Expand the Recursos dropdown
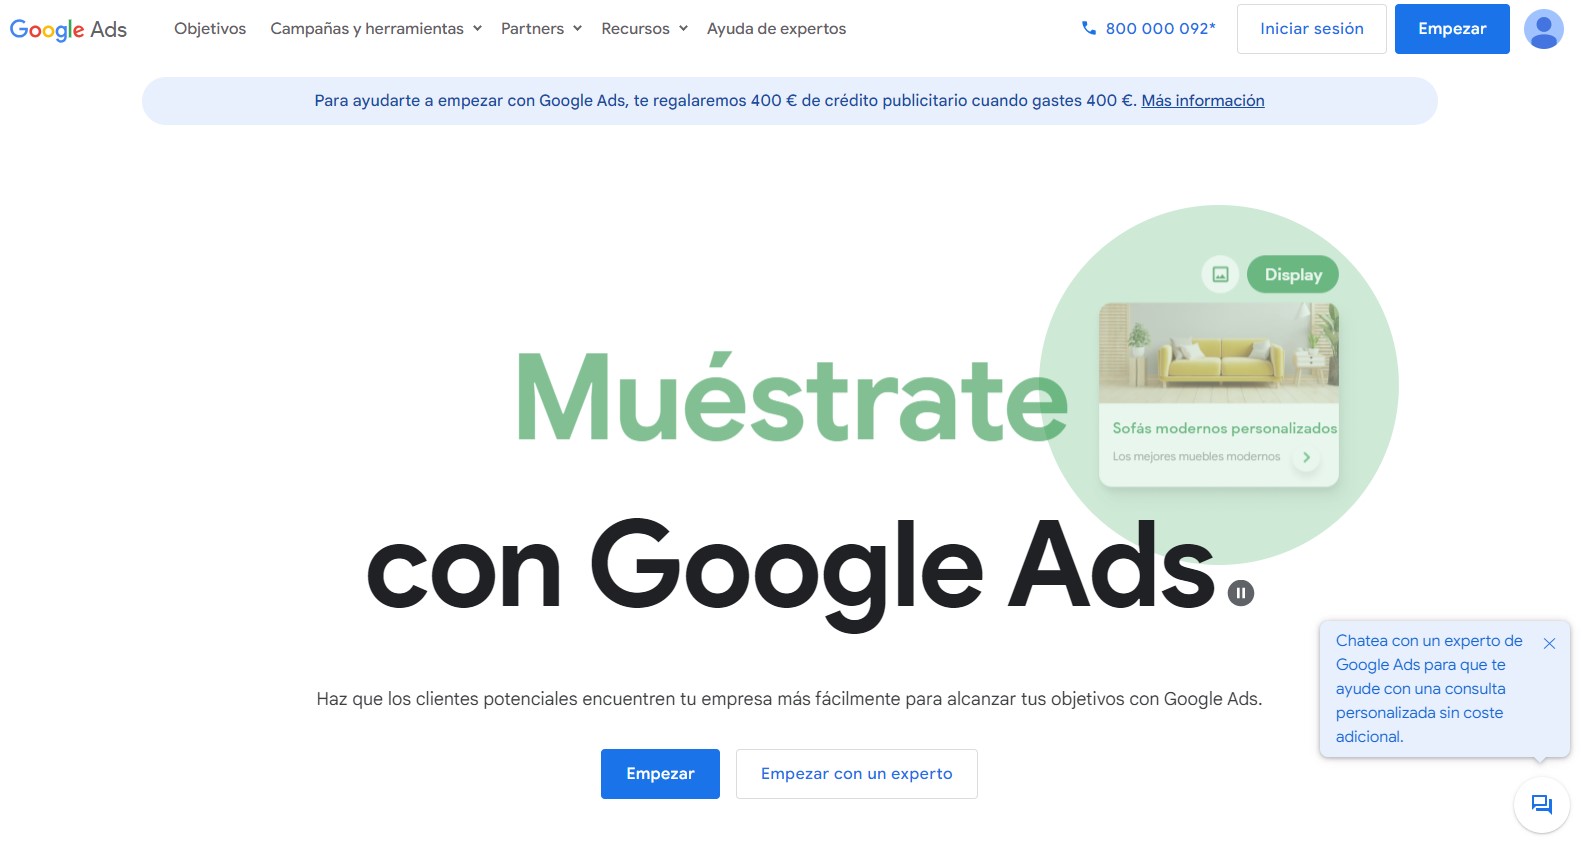Viewport: 1582px width, 843px height. (644, 29)
